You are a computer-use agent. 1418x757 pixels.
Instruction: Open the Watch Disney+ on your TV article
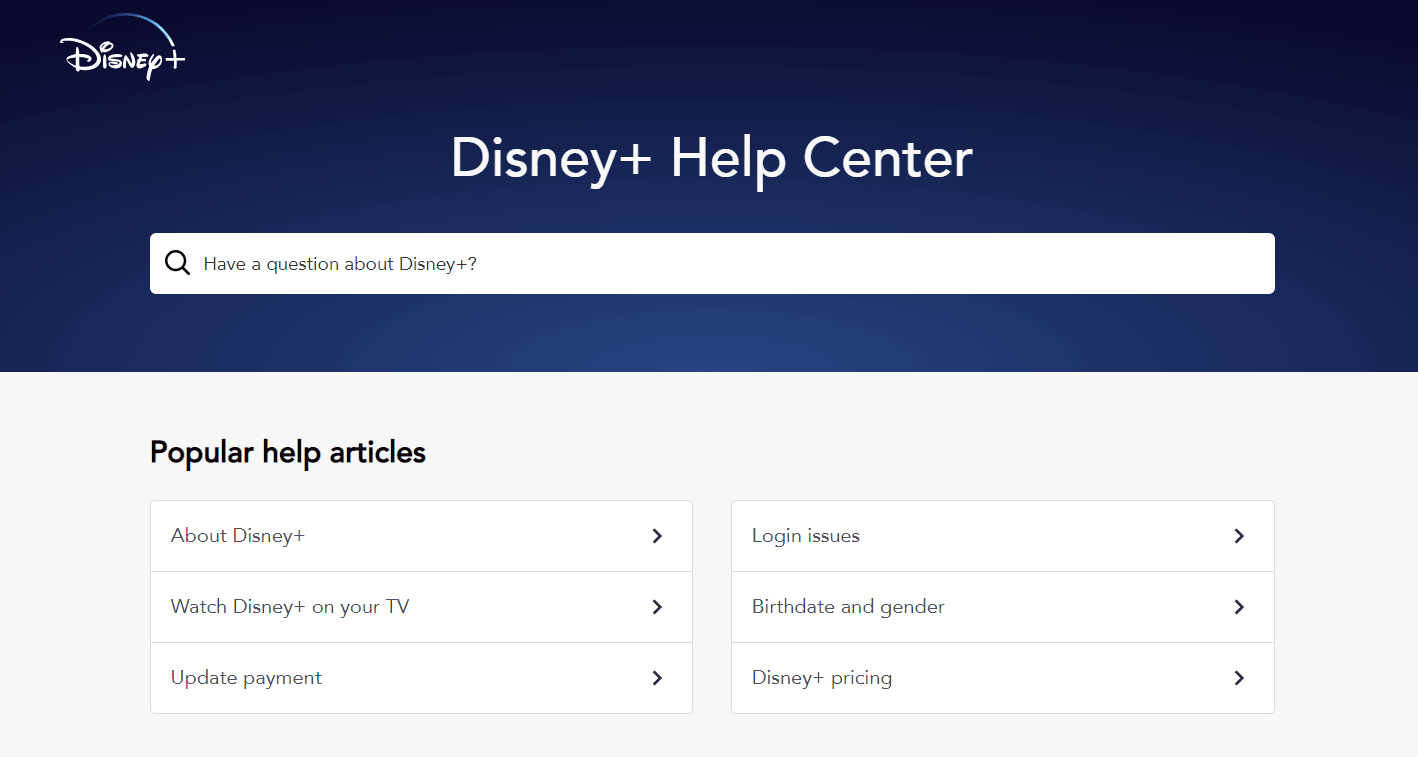pos(421,607)
